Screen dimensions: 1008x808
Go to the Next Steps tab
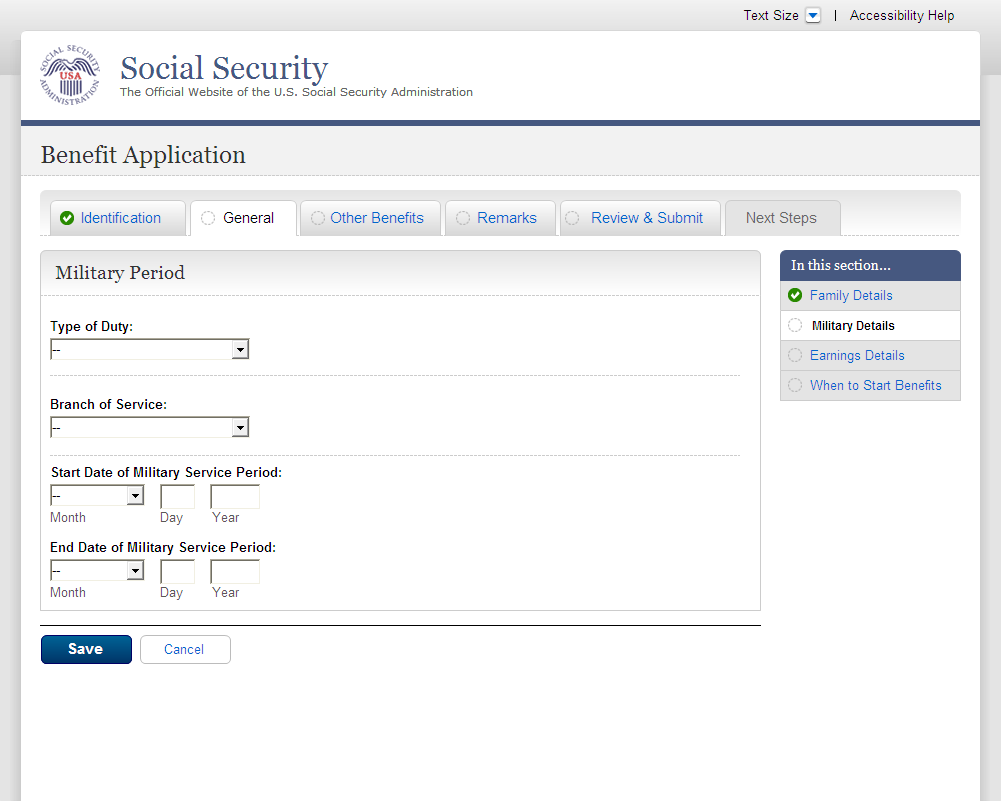(x=781, y=218)
